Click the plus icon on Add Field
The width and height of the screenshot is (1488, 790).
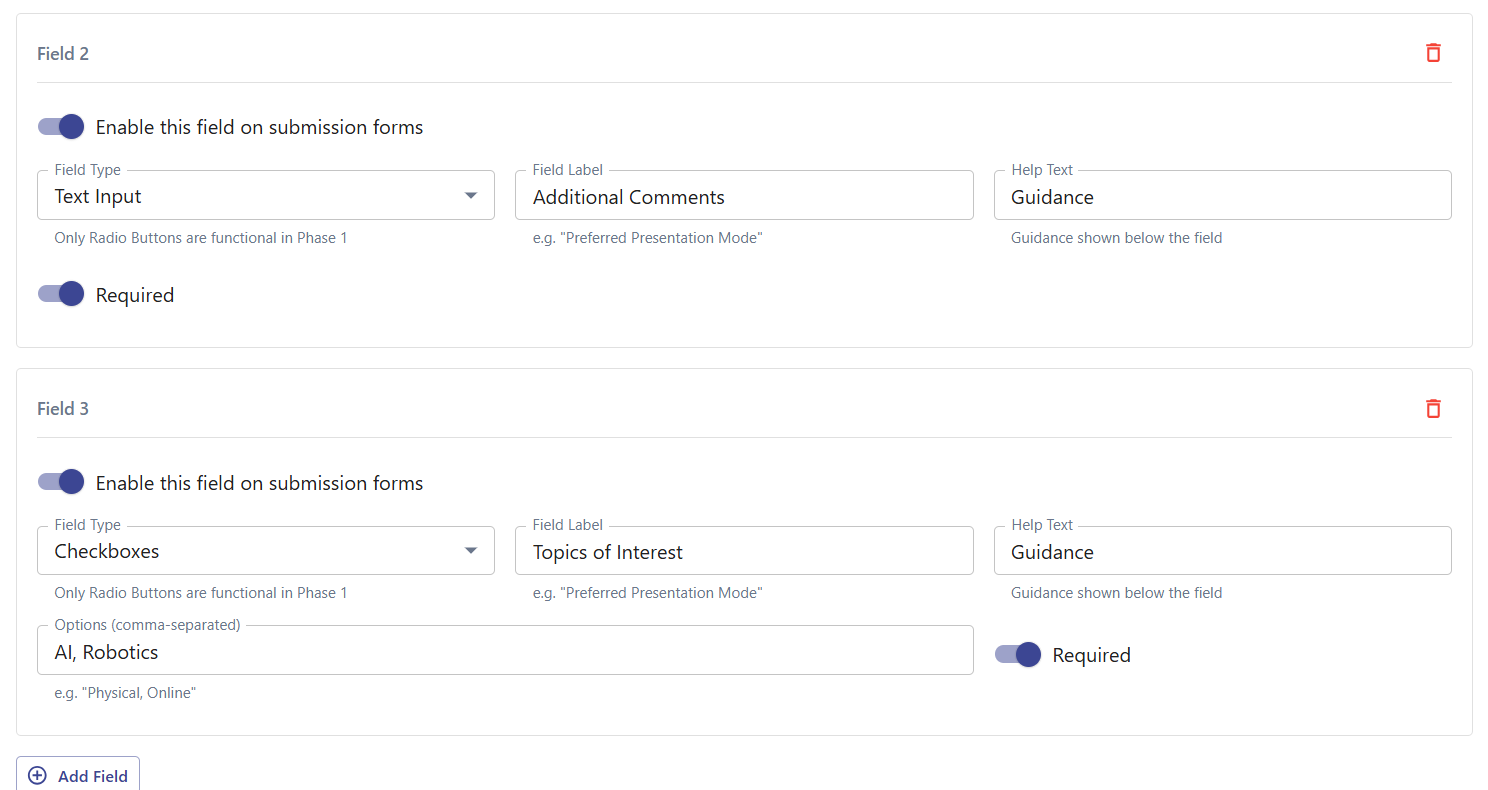click(x=37, y=776)
